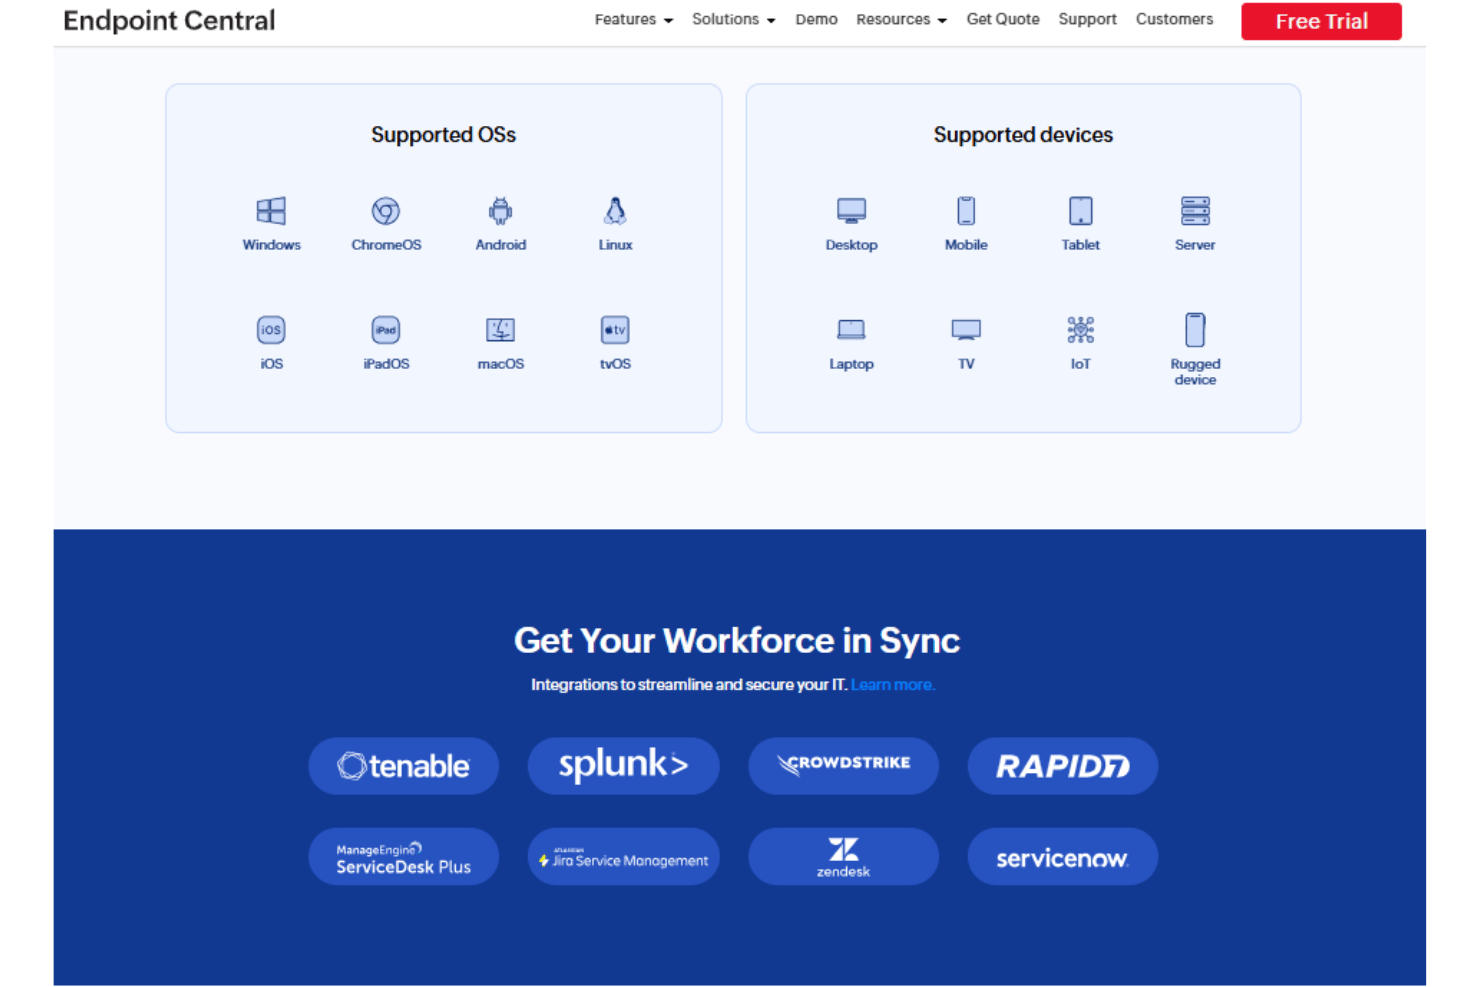The image size is (1480, 987).
Task: Click the Supported OSs heading
Action: [x=443, y=135]
